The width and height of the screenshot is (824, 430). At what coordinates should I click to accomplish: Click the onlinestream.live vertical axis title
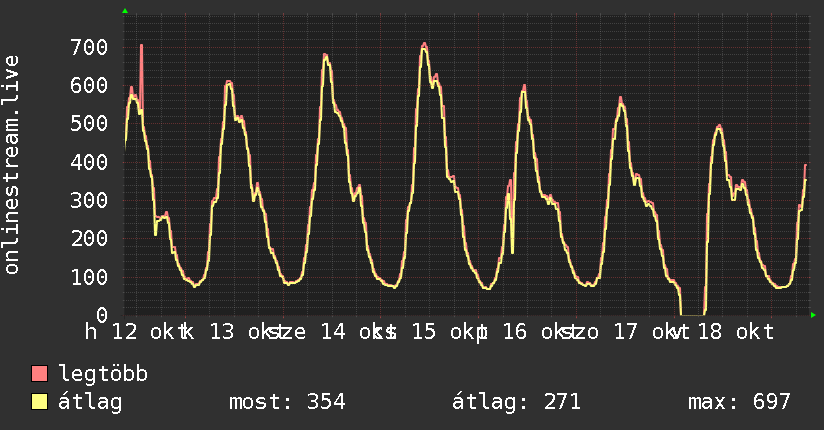tap(11, 165)
